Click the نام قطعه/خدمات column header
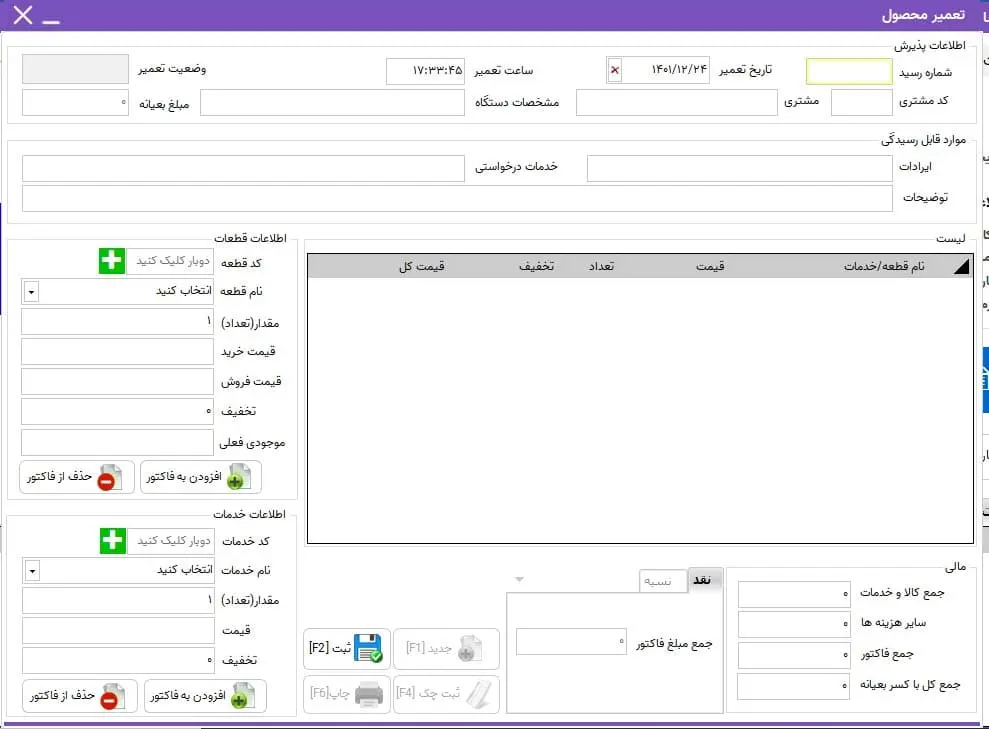 click(884, 266)
